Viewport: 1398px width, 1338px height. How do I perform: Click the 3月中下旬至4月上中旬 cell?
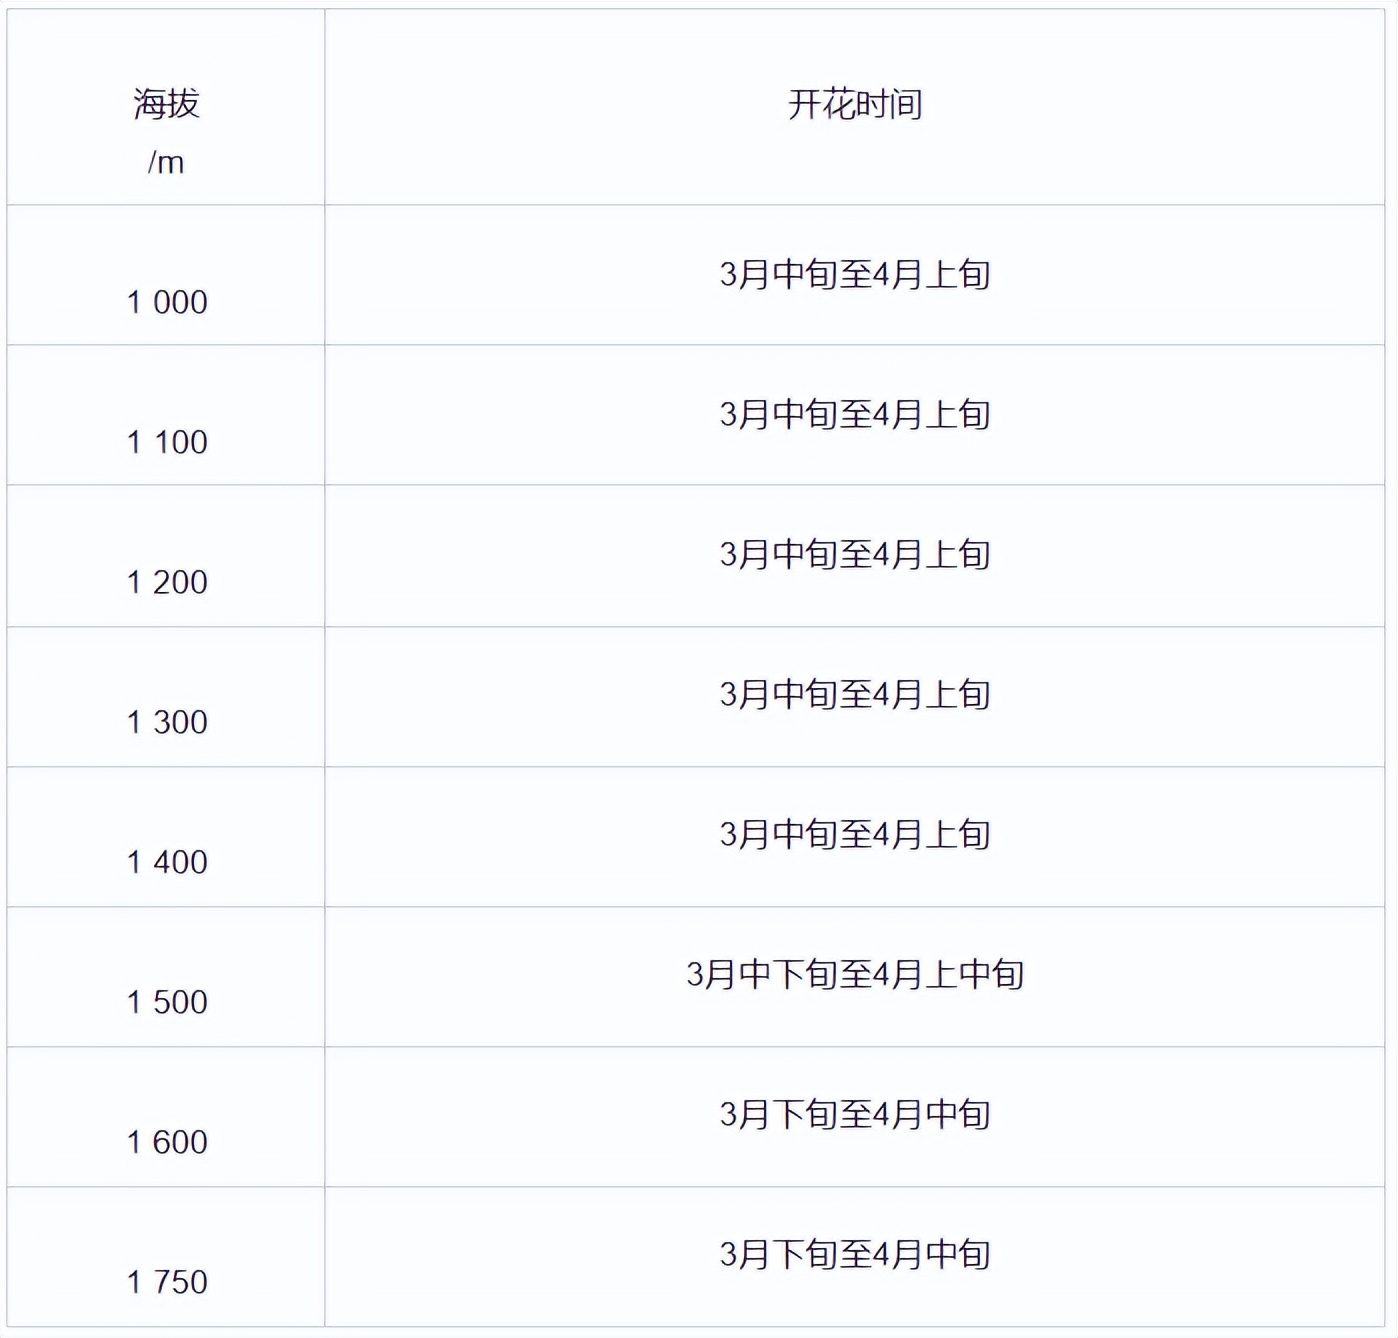click(855, 978)
